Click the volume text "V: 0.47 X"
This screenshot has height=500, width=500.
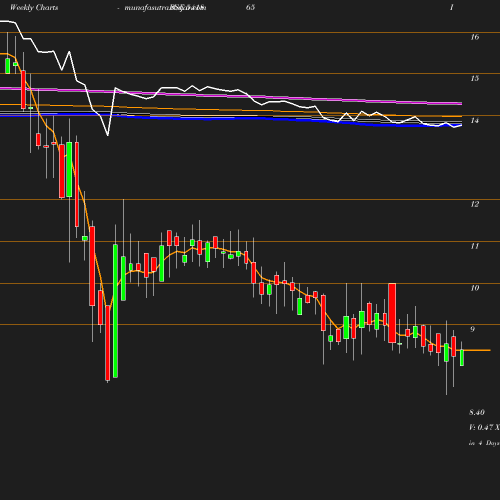tap(484, 427)
